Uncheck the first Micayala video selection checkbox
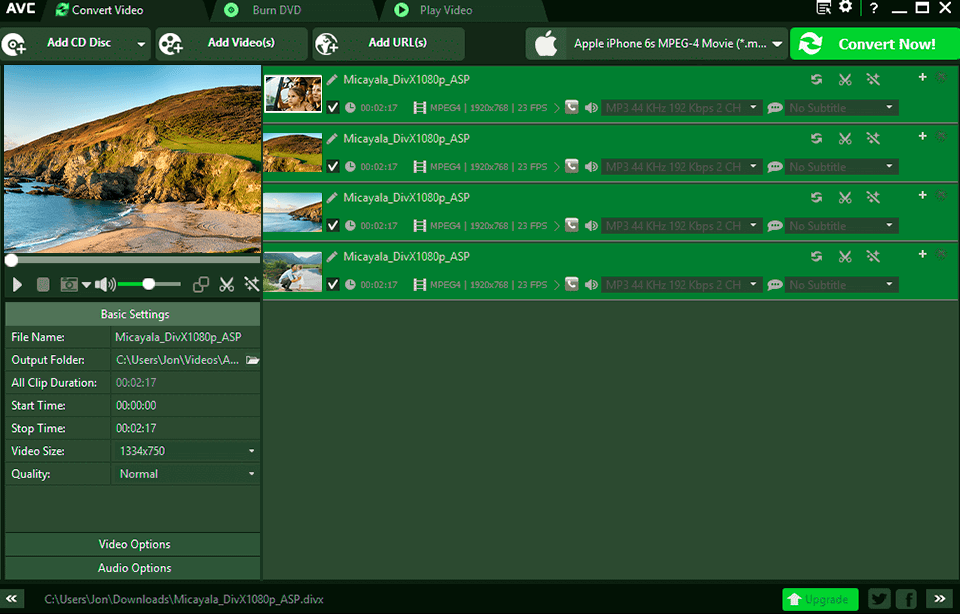 (x=332, y=107)
